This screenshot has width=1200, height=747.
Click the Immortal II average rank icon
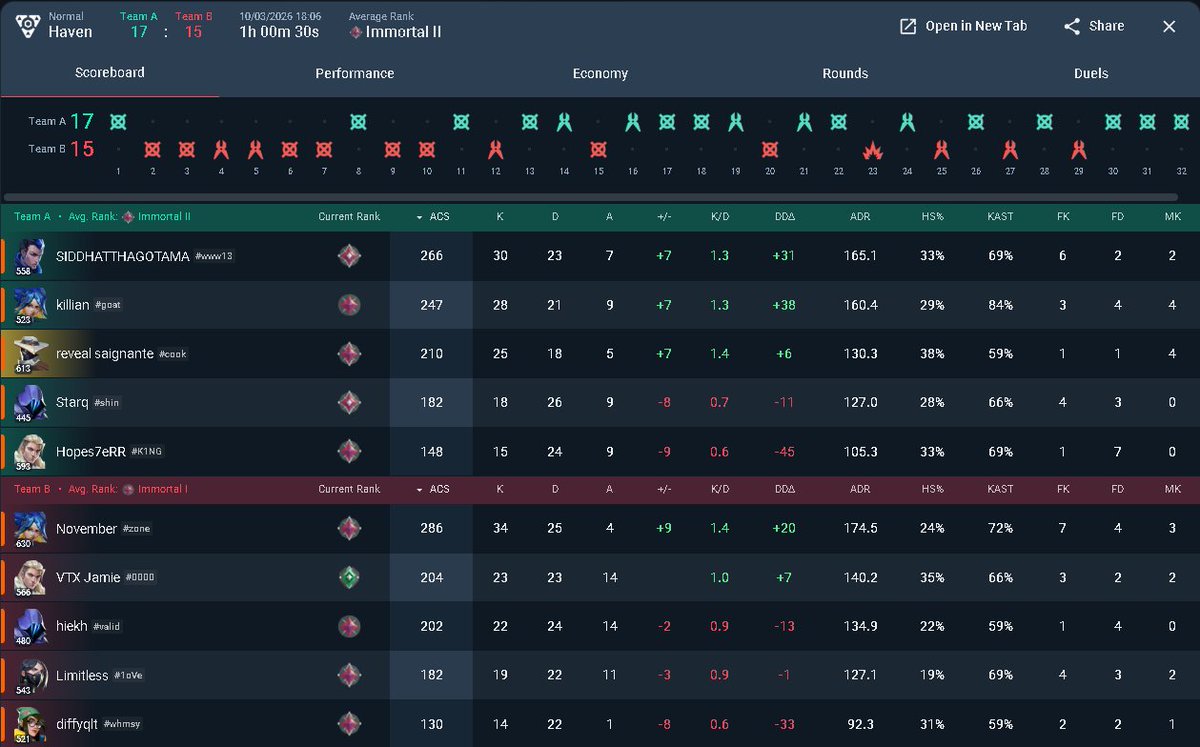356,32
